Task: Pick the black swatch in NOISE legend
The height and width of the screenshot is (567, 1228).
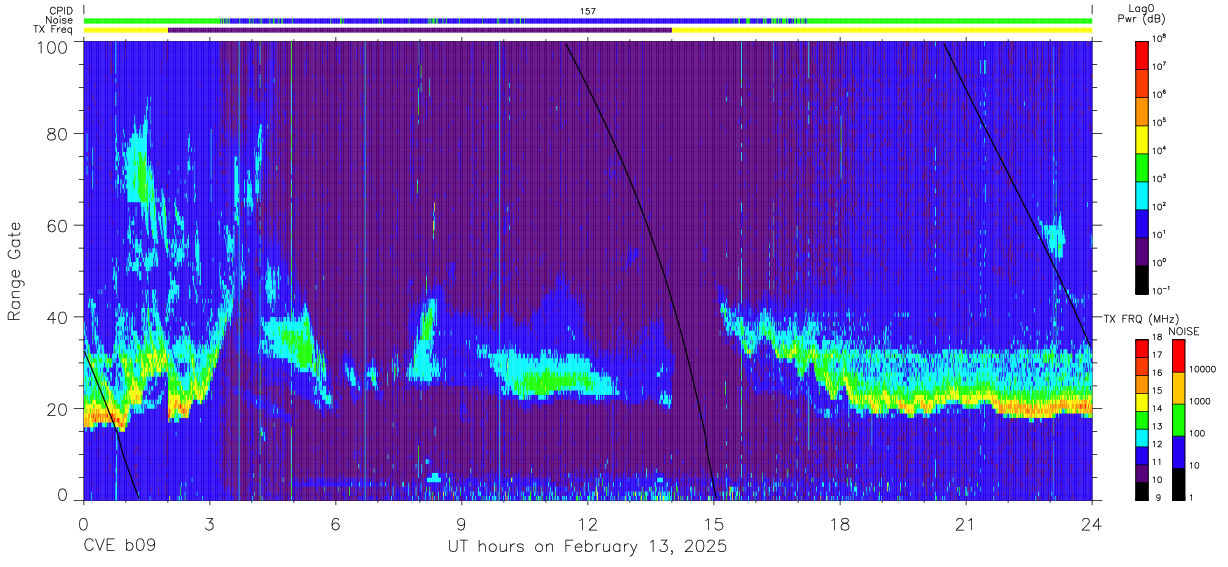Action: click(x=1178, y=483)
